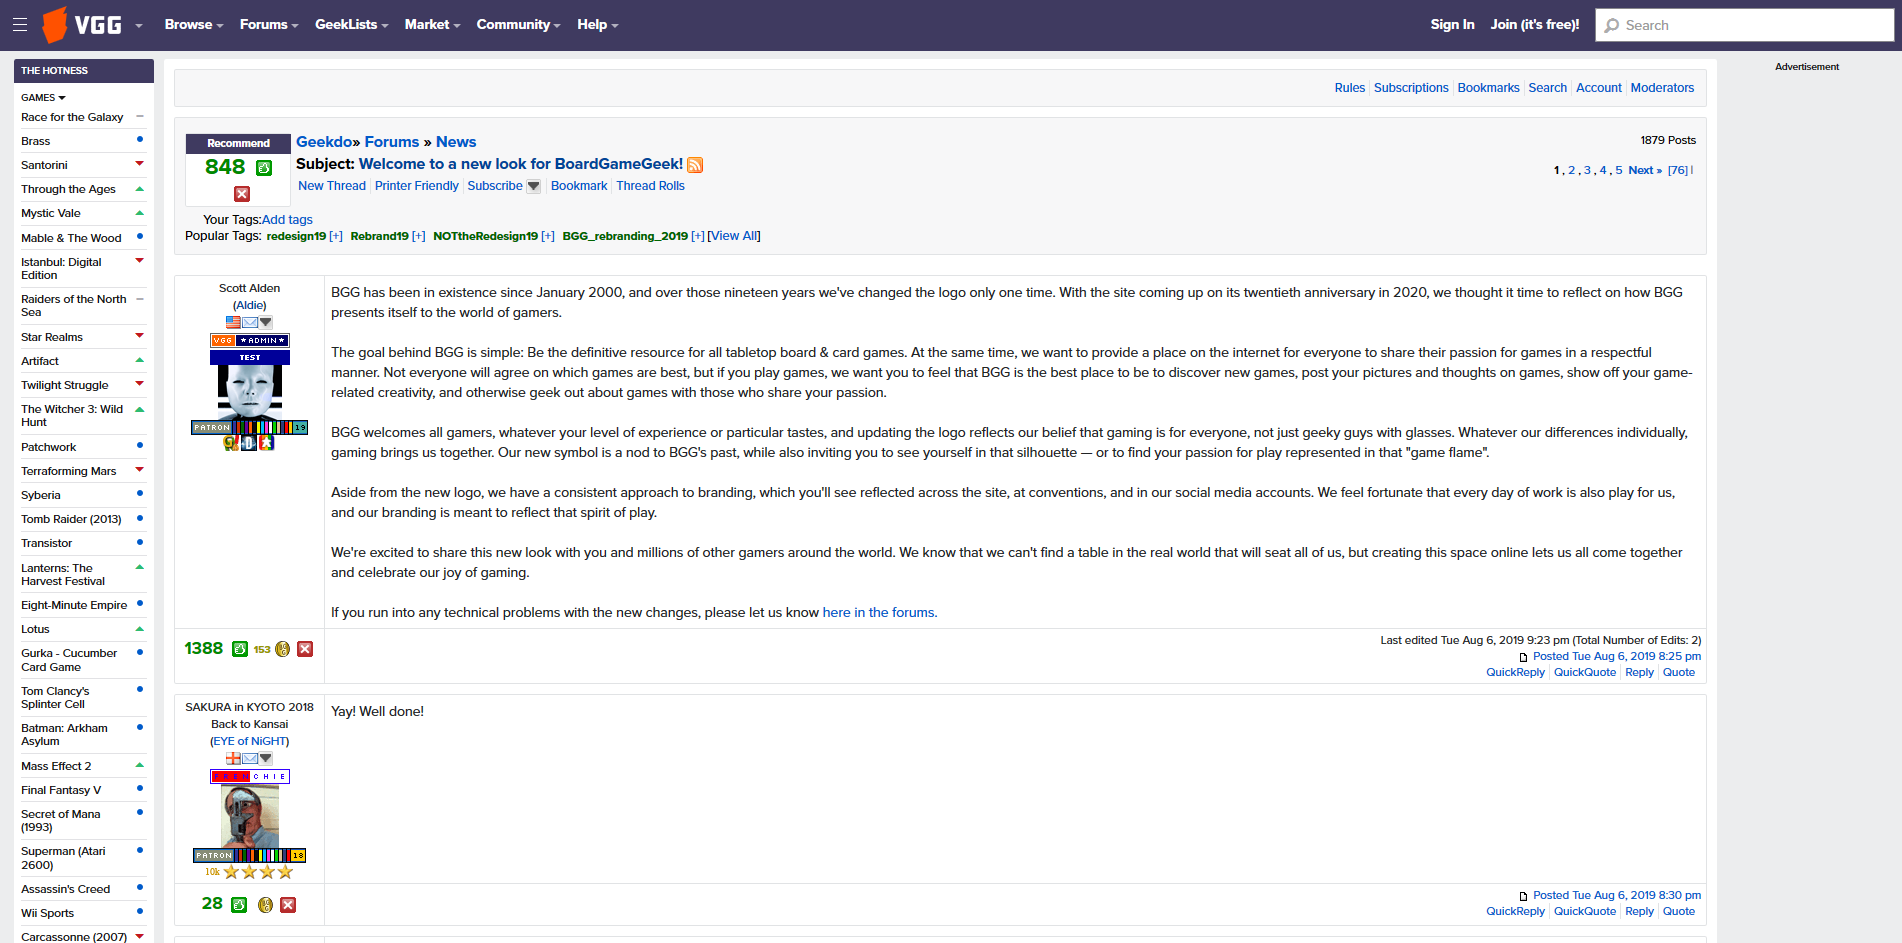Send mail via EYE of NiGHT's envelope icon
Image resolution: width=1902 pixels, height=943 pixels.
pos(250,758)
